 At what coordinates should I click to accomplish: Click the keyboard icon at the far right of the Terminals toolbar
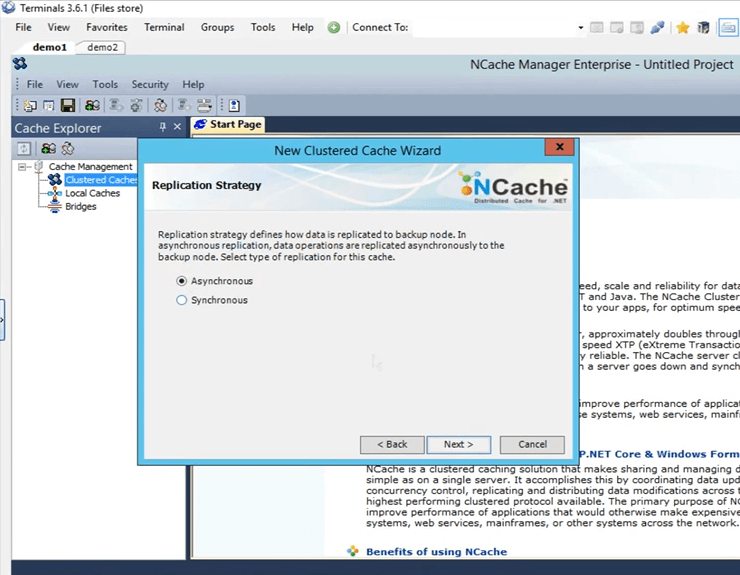click(x=728, y=28)
